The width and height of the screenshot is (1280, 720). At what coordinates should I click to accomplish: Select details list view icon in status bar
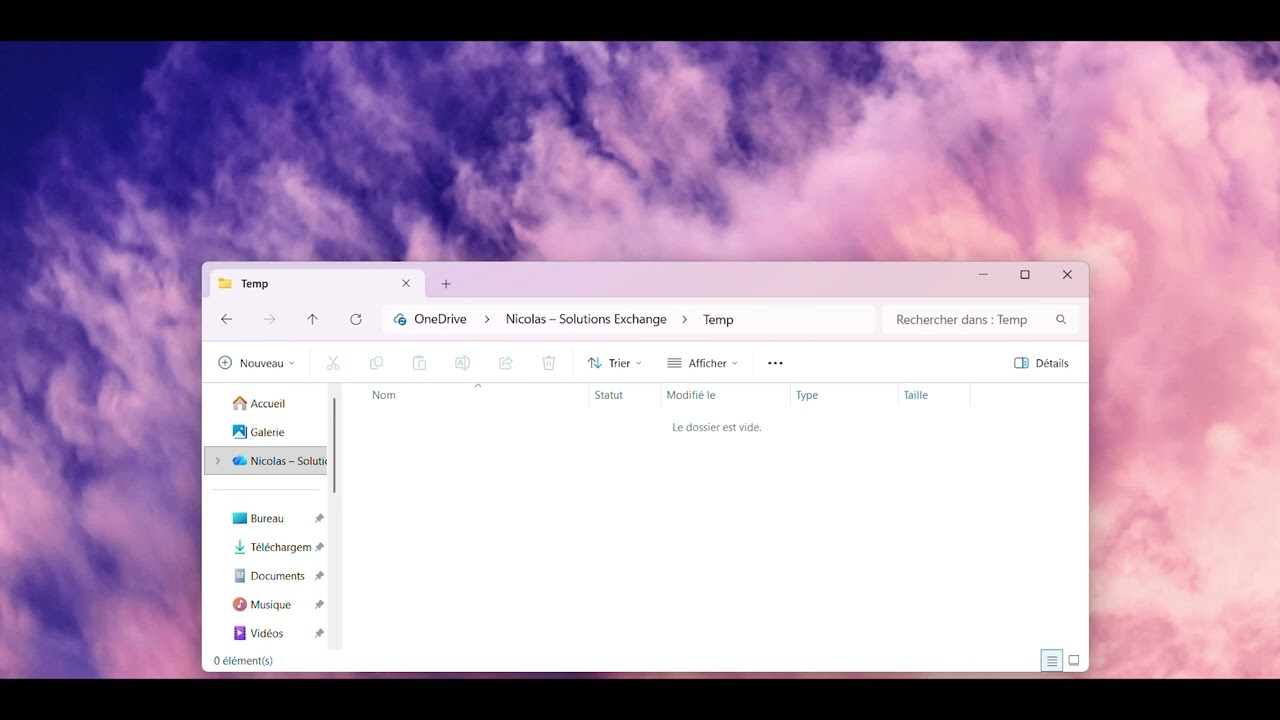coord(1051,660)
